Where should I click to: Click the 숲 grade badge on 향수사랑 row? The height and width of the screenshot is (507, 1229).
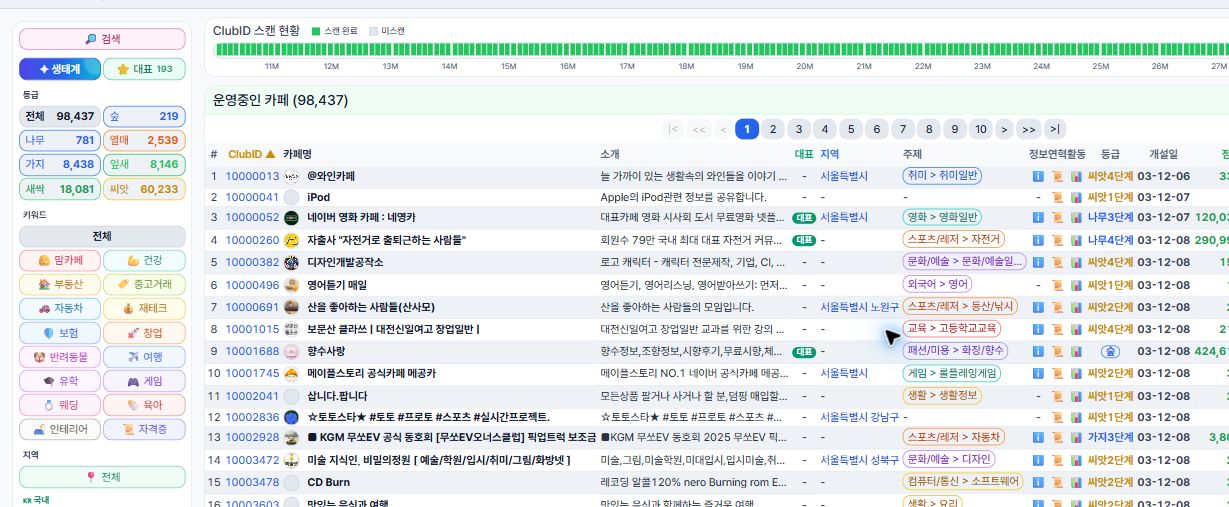tap(1110, 352)
